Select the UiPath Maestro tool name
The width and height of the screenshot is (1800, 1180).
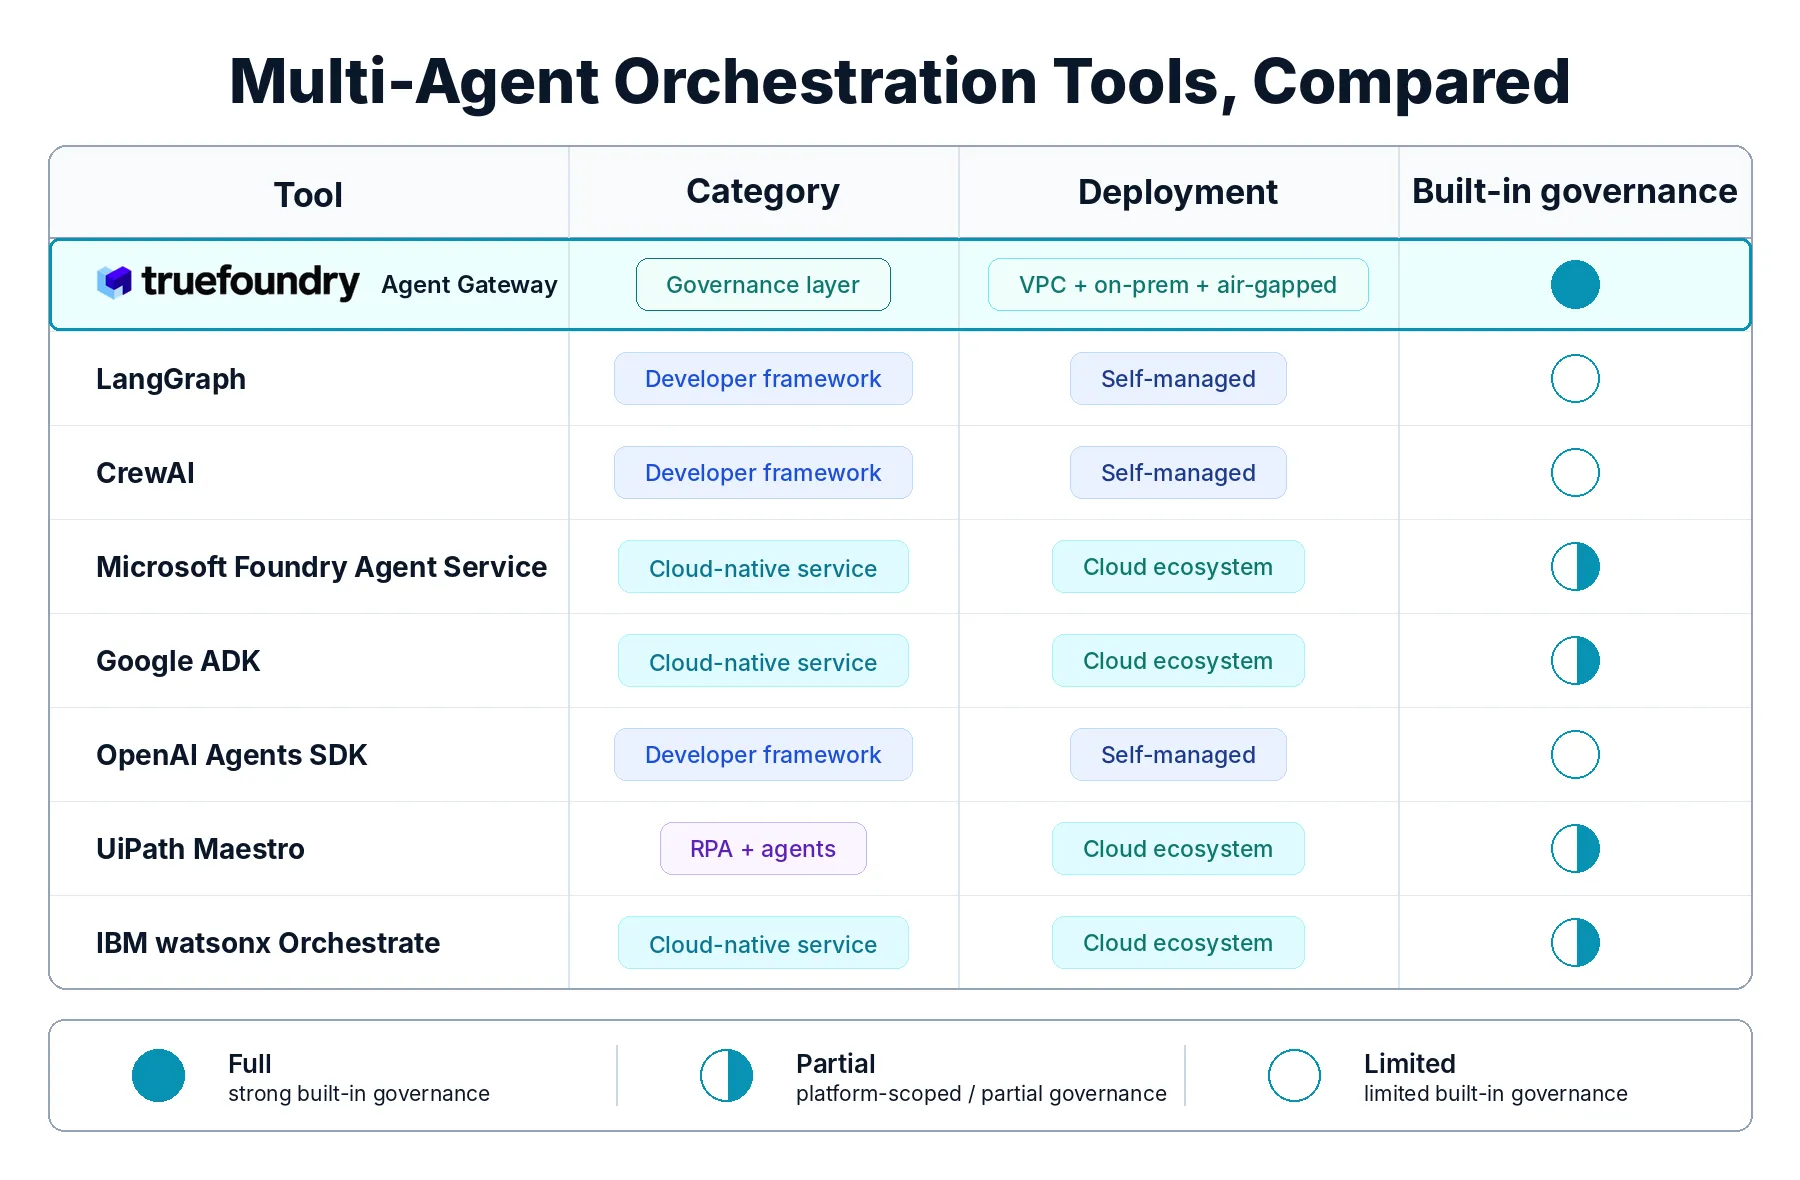pyautogui.click(x=200, y=849)
